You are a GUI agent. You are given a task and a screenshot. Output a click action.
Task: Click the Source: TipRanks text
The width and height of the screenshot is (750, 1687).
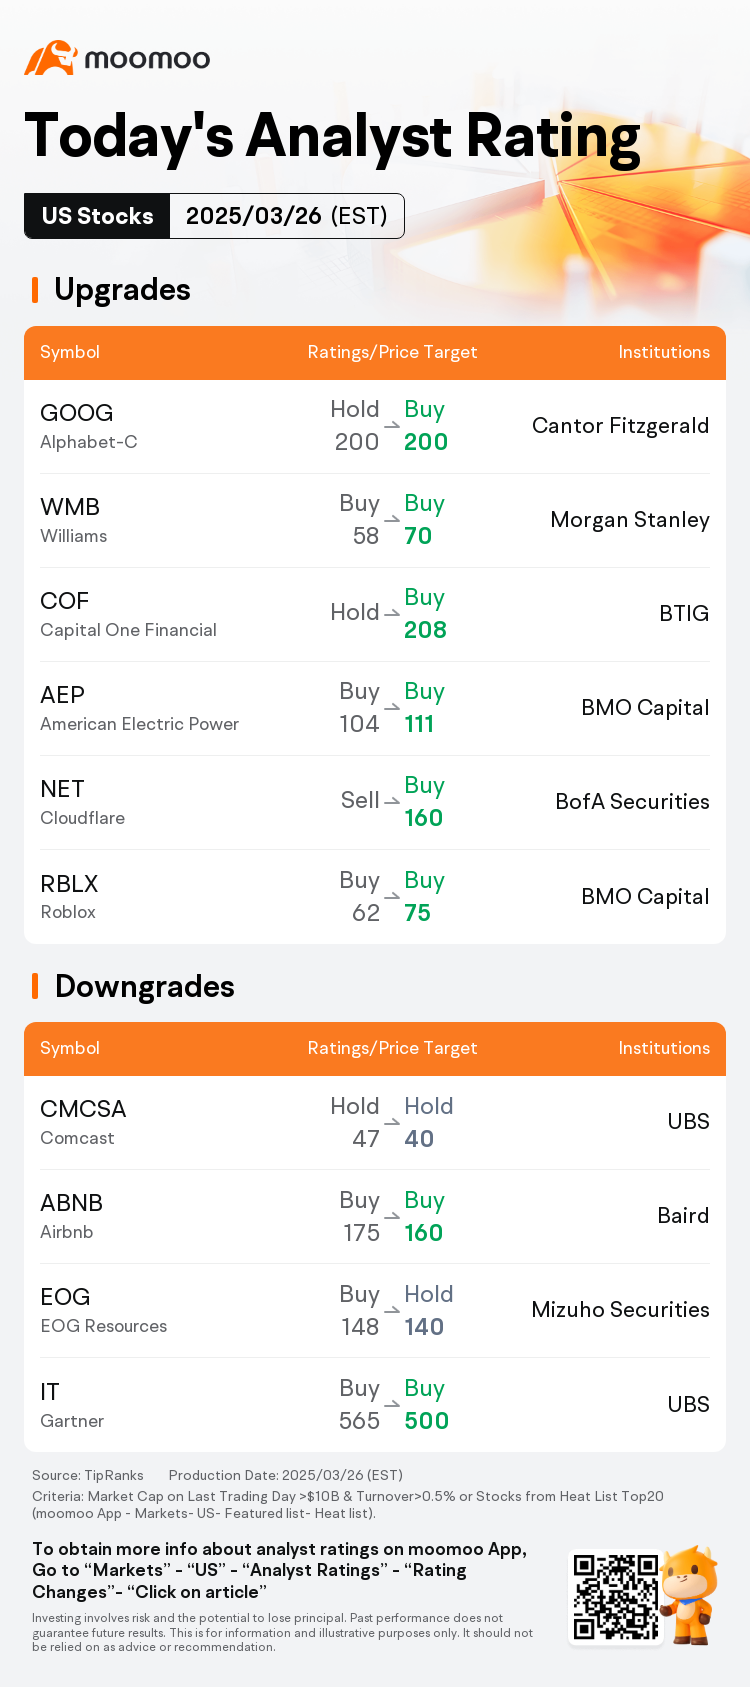coord(88,1475)
